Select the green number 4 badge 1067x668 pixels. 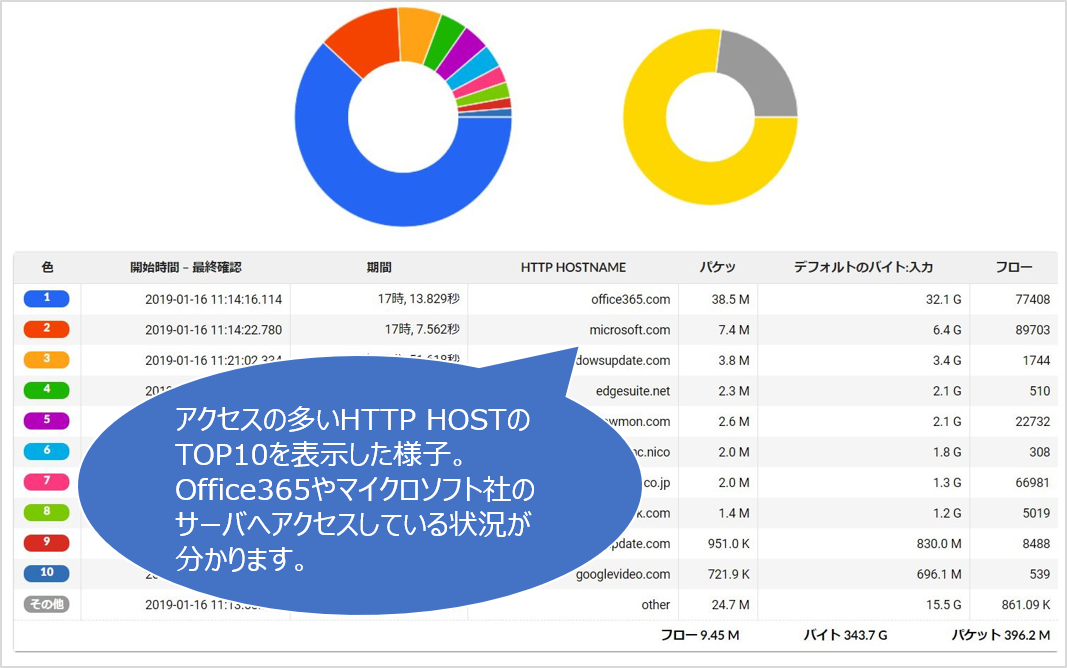pos(46,390)
